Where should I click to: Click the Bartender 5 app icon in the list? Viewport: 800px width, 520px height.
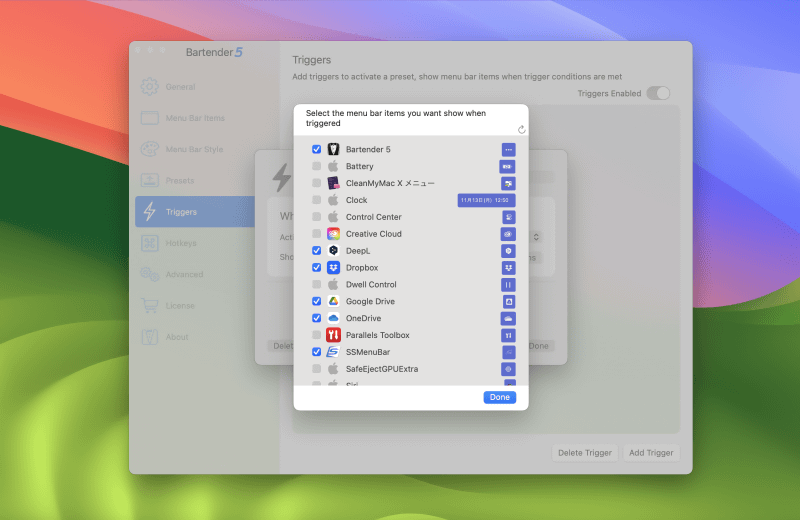(333, 149)
